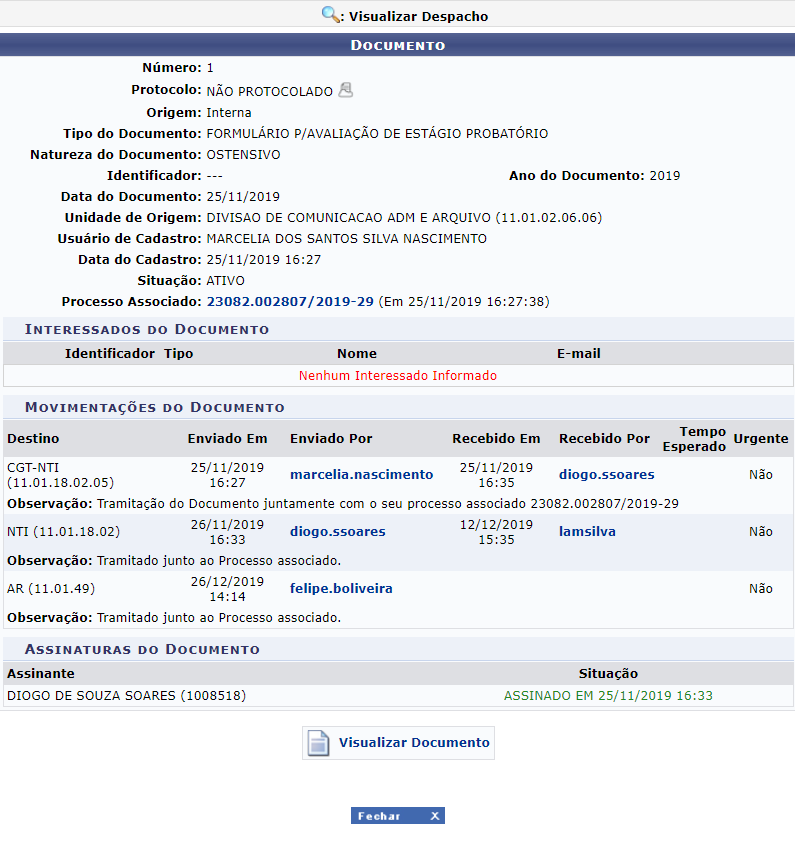This screenshot has width=795, height=842.
Task: Select the Enviado Por column header
Action: point(331,439)
